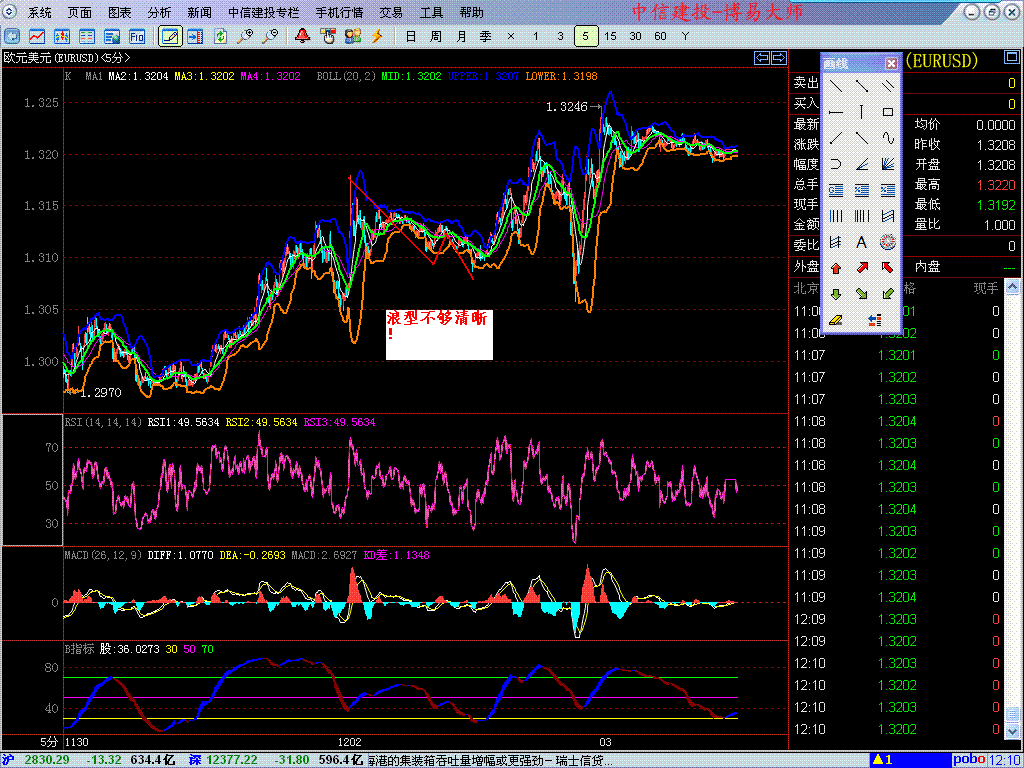The image size is (1024, 768).
Task: Open the Fio toolbar icon
Action: point(137,36)
